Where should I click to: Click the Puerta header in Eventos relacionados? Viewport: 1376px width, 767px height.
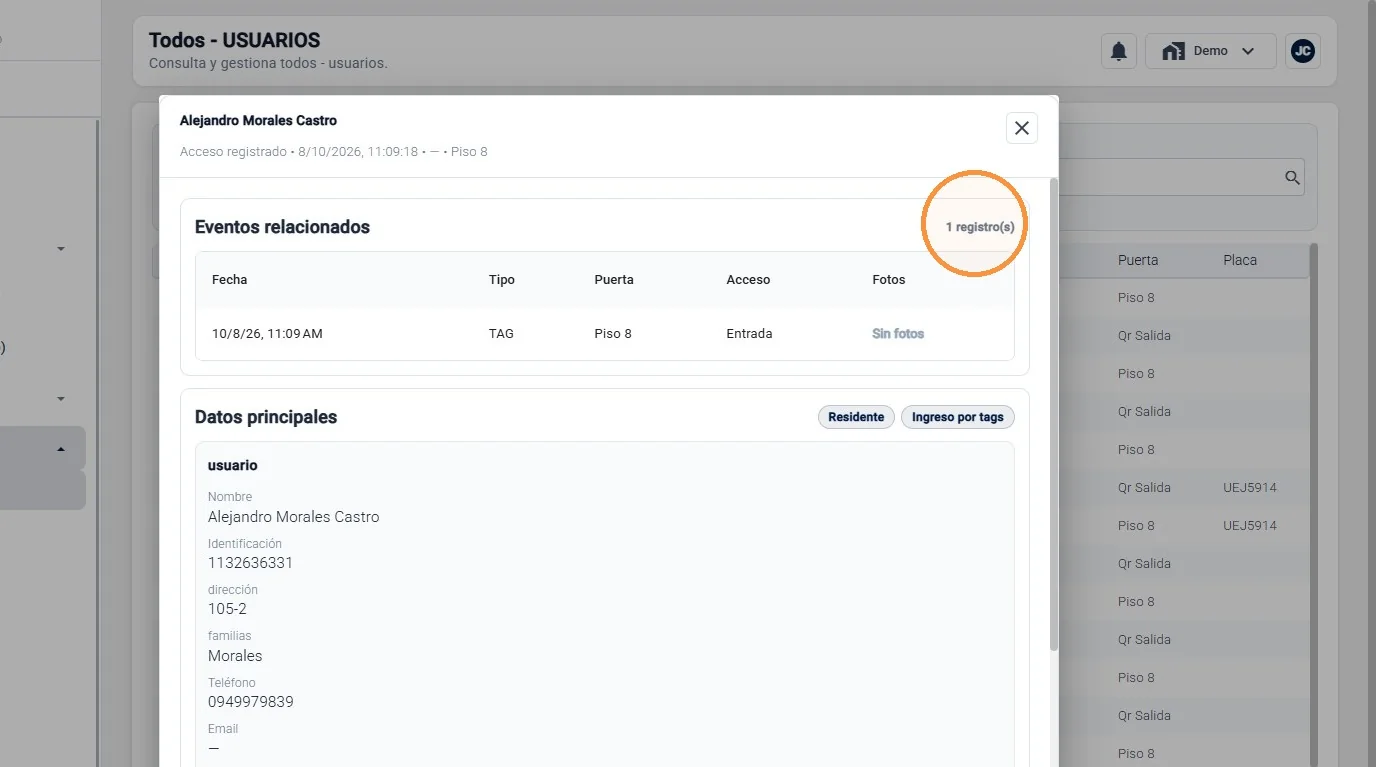[x=614, y=280]
